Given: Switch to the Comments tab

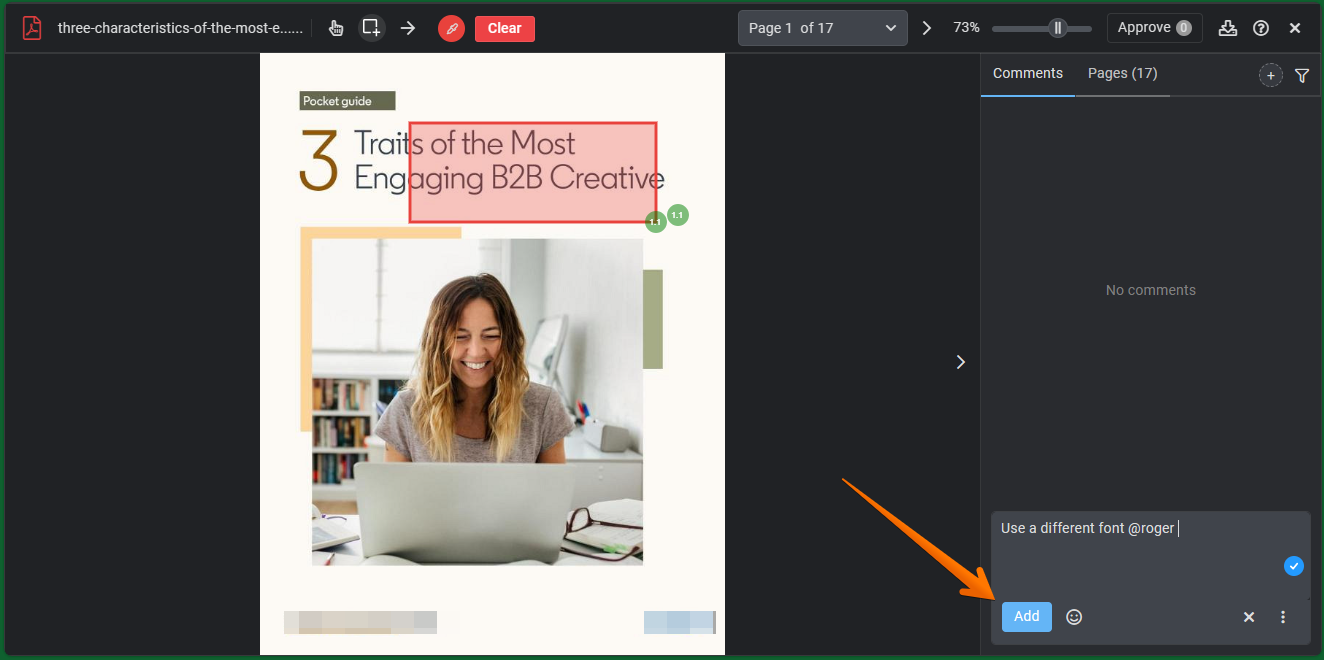Looking at the screenshot, I should (x=1027, y=73).
